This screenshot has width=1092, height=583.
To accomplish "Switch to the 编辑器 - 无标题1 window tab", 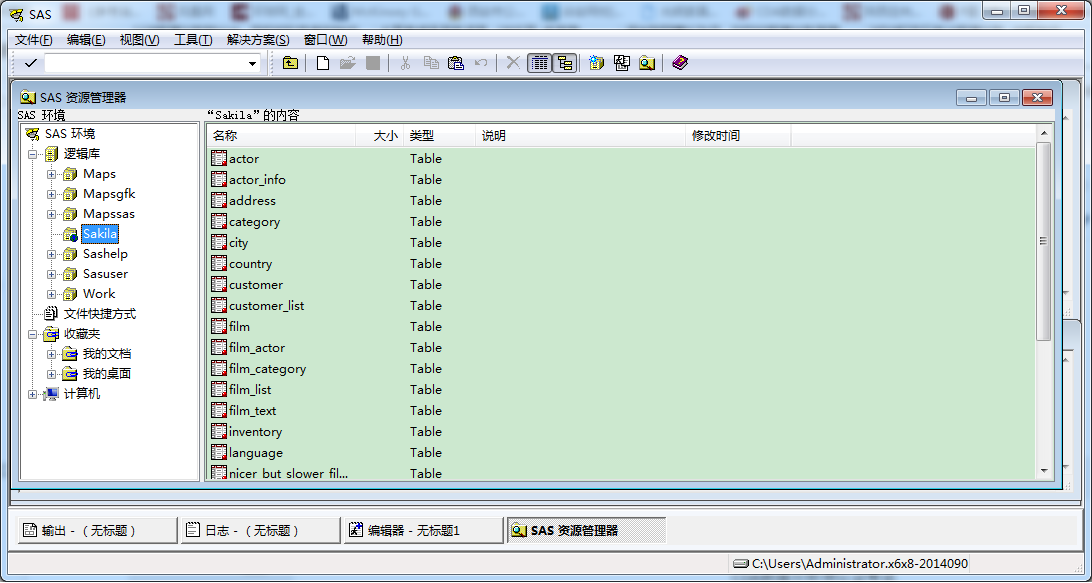I will coord(423,531).
